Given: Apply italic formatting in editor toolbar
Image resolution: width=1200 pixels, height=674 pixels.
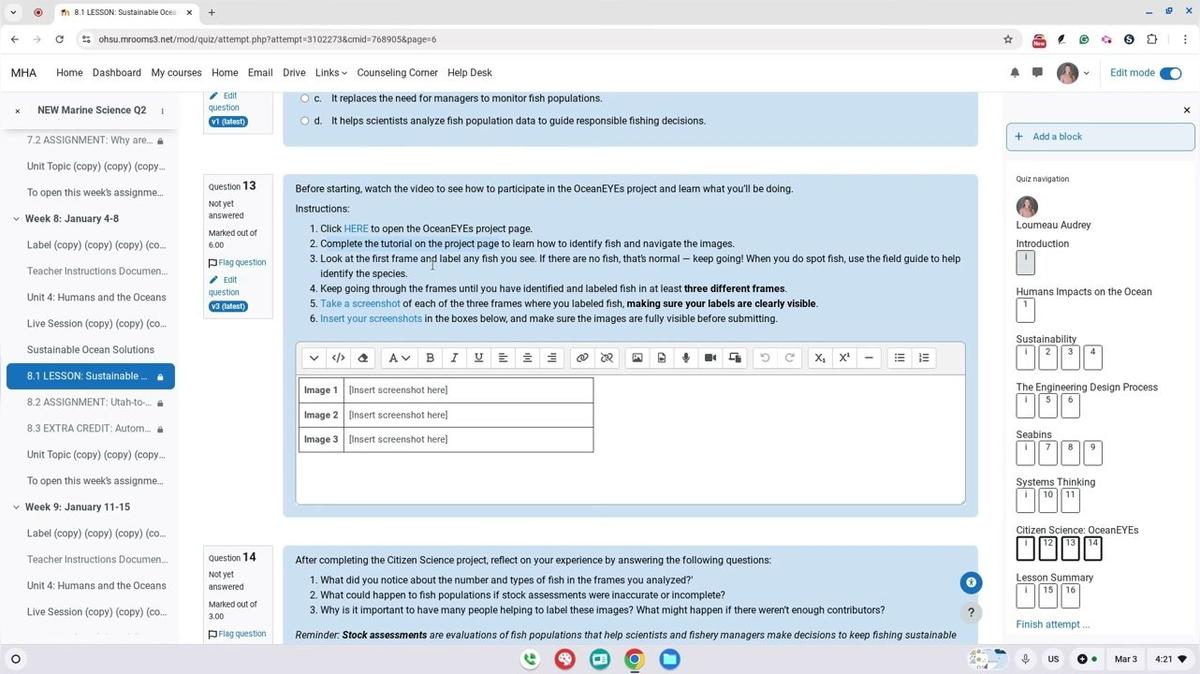Looking at the screenshot, I should tap(454, 358).
